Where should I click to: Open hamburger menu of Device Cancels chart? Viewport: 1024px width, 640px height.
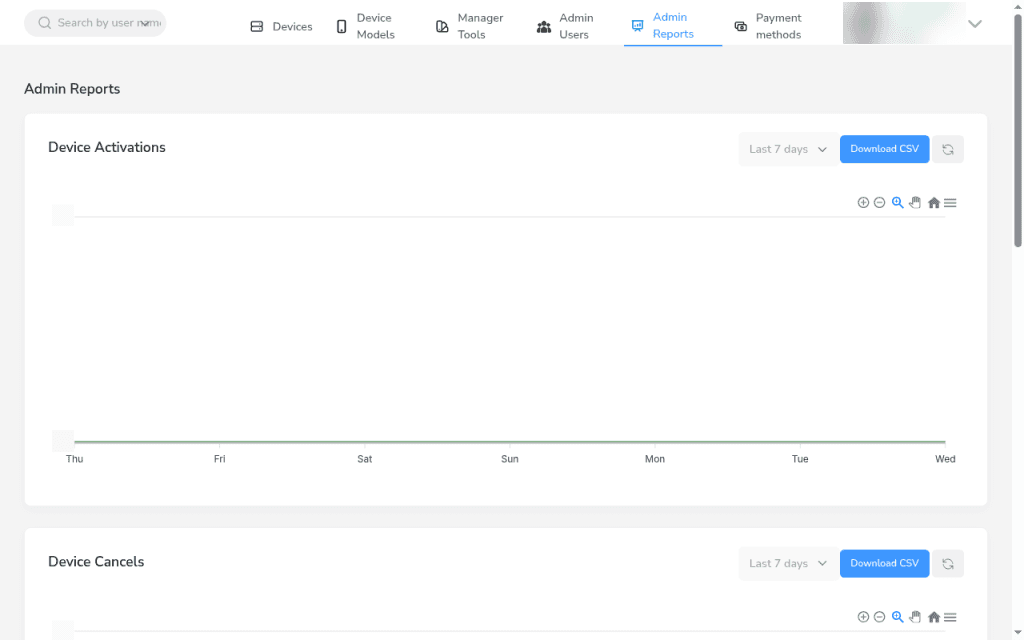950,617
